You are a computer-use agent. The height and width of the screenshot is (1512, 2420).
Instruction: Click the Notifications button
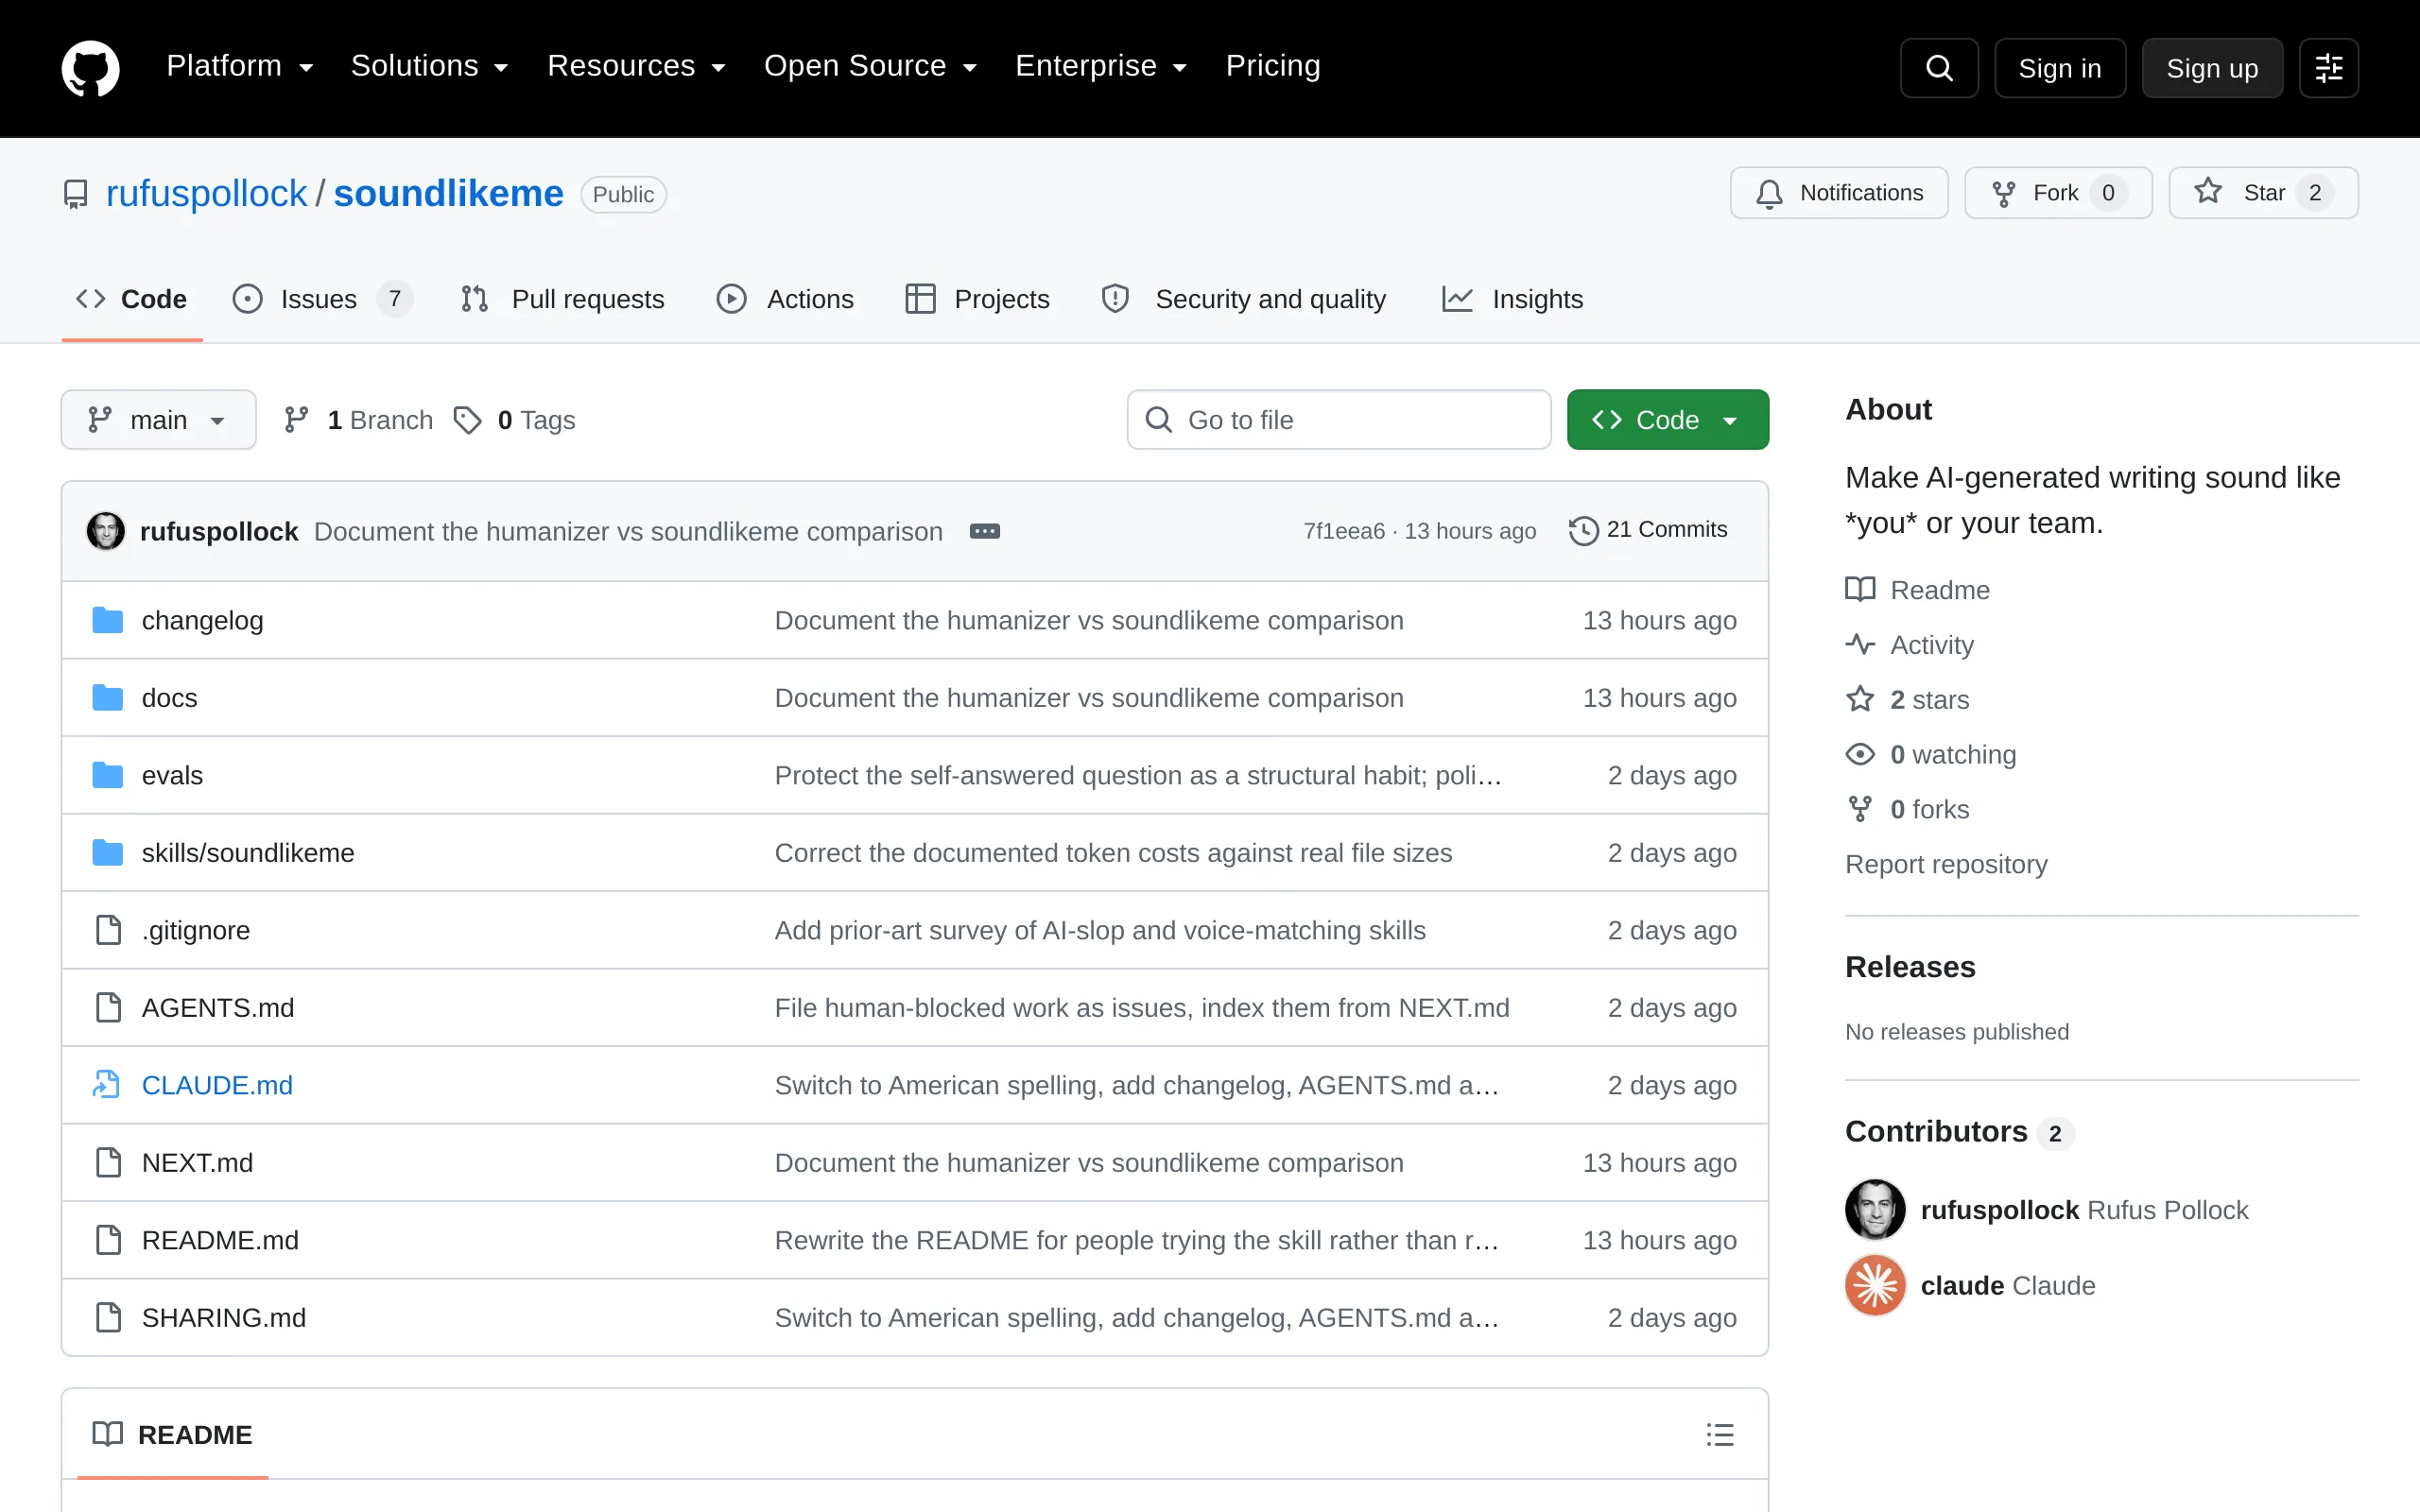pos(1839,193)
